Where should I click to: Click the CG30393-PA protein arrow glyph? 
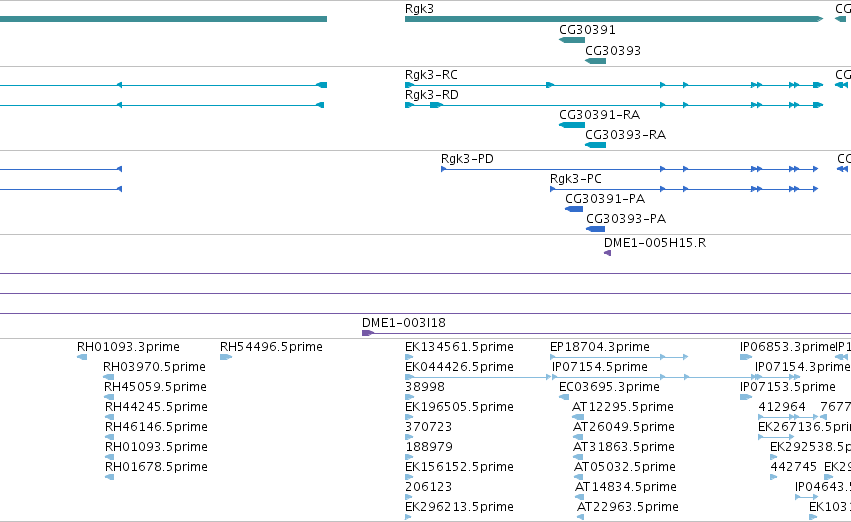tap(595, 229)
